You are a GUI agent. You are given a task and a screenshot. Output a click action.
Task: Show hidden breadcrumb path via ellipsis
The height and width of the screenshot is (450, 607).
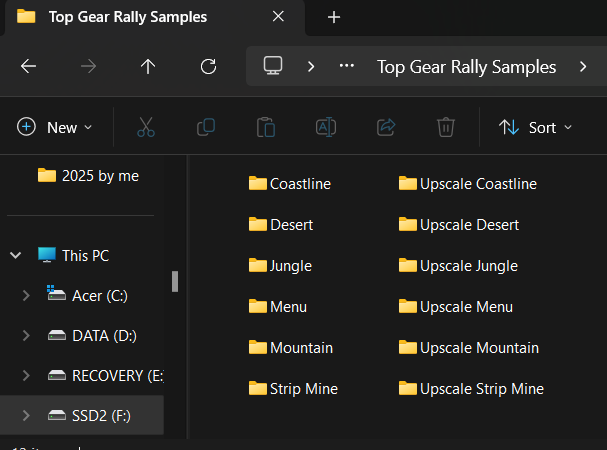coord(346,66)
